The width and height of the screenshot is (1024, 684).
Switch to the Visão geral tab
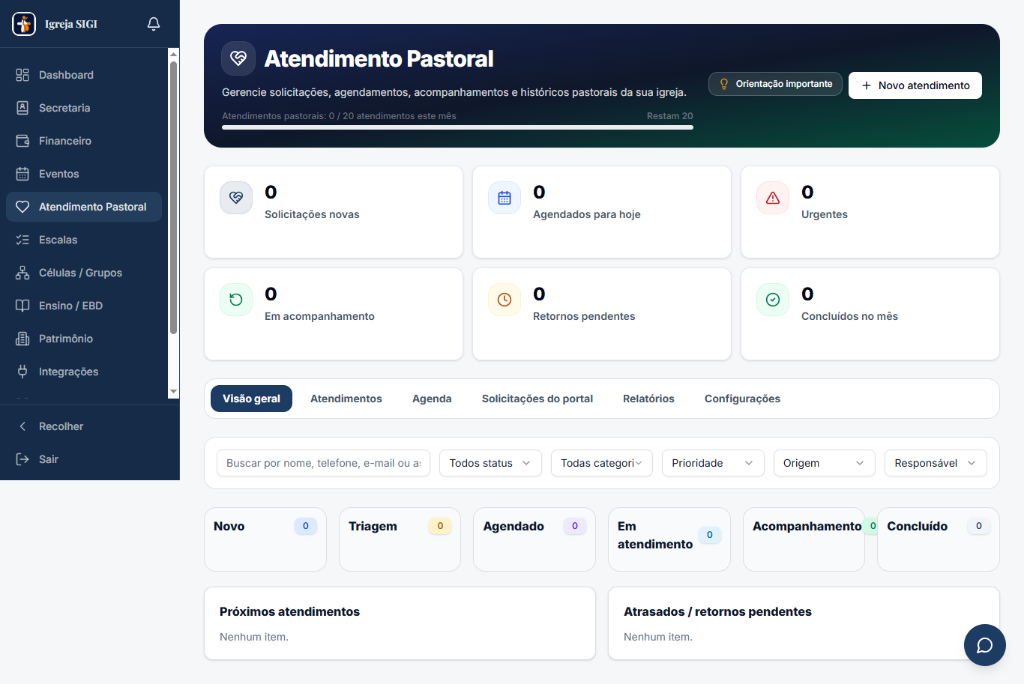click(251, 399)
